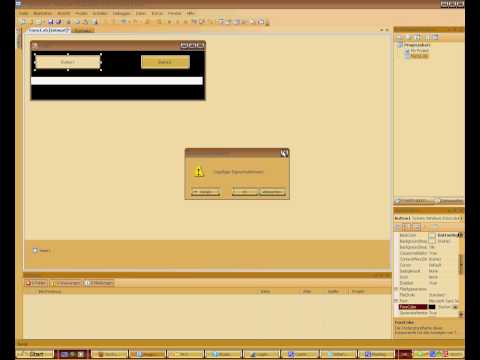Screen dimensions: 480x360
Task: Select Button2 on the form designer
Action: coord(165,62)
